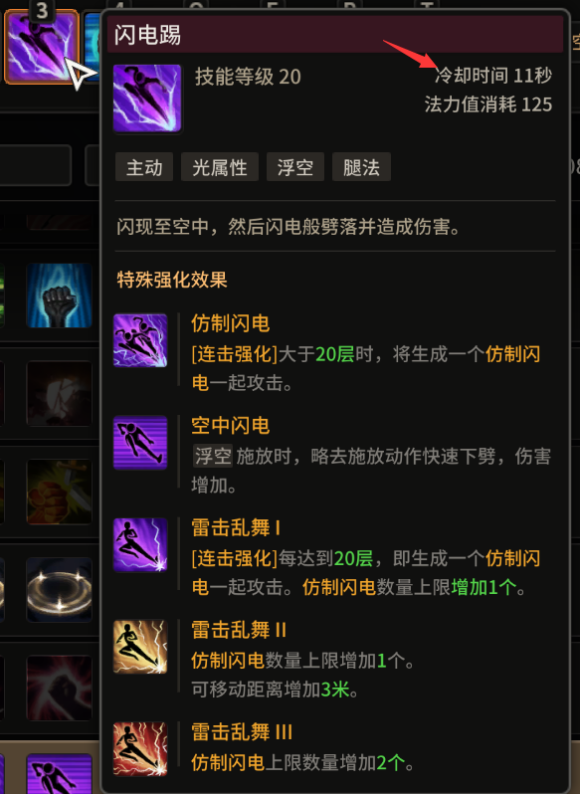580x794 pixels.
Task: Click the 腿法 tag
Action: (x=361, y=167)
